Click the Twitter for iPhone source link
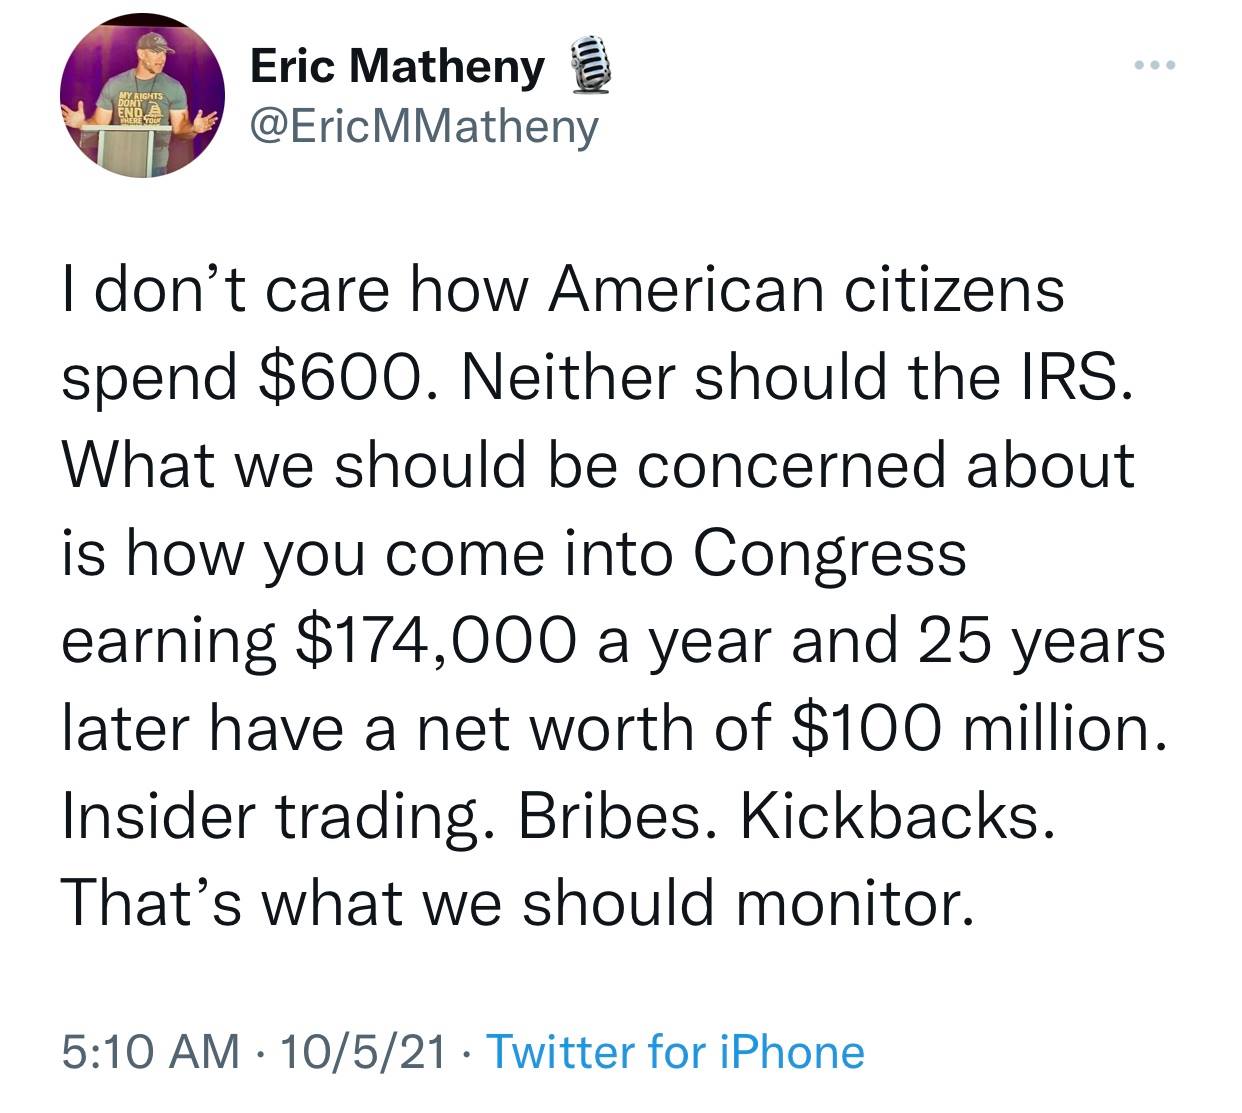Image resolution: width=1242 pixels, height=1113 pixels. 674,1052
